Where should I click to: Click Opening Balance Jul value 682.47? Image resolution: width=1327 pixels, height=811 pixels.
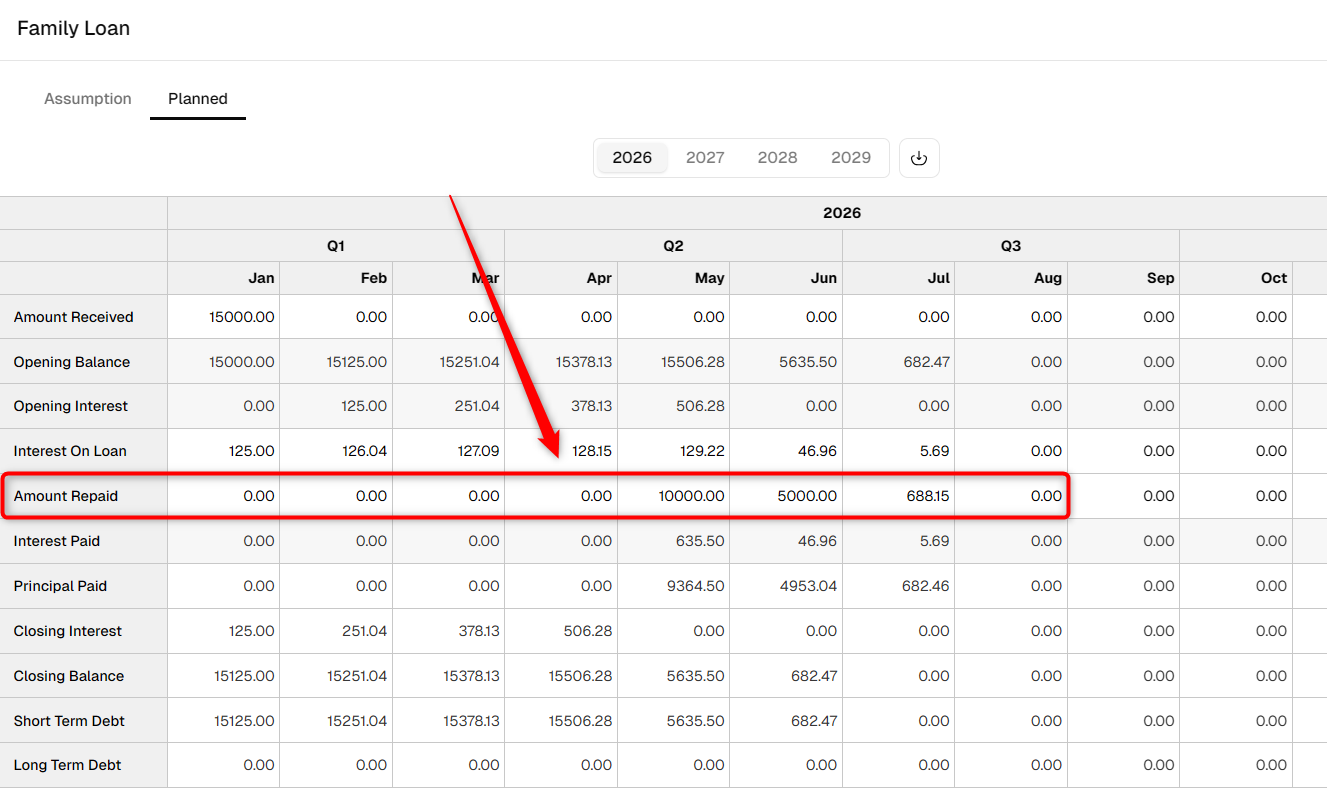(x=926, y=362)
